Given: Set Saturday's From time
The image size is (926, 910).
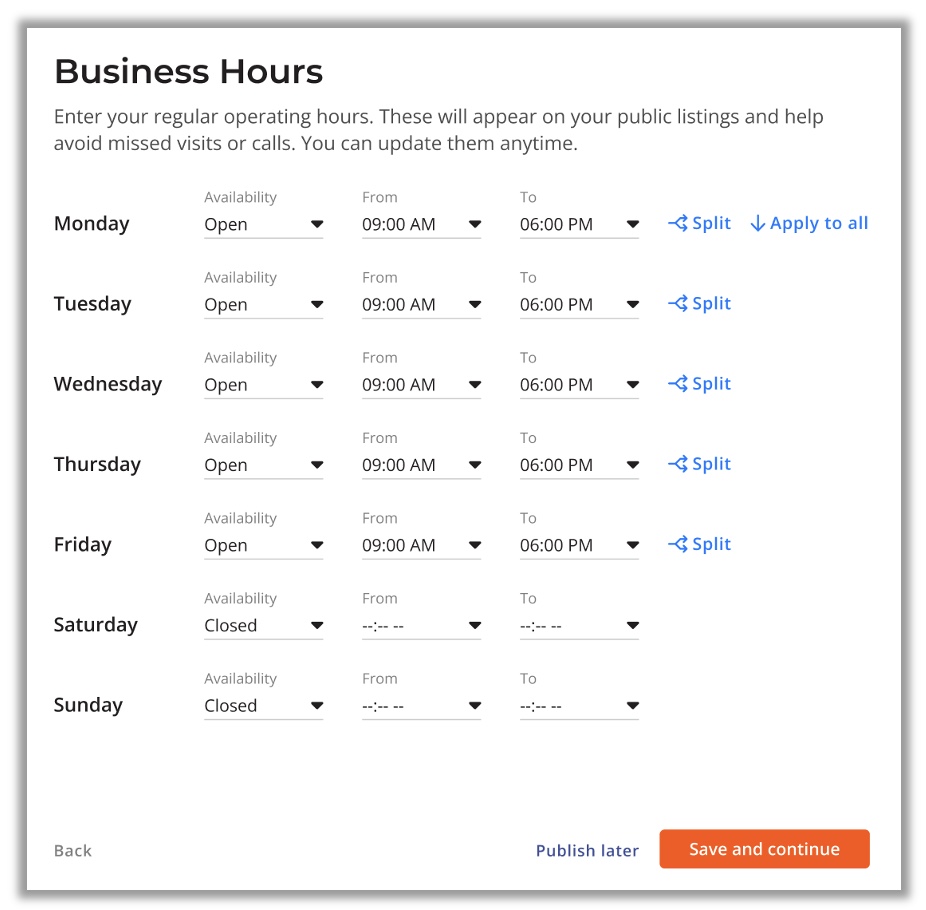Looking at the screenshot, I should tap(421, 625).
